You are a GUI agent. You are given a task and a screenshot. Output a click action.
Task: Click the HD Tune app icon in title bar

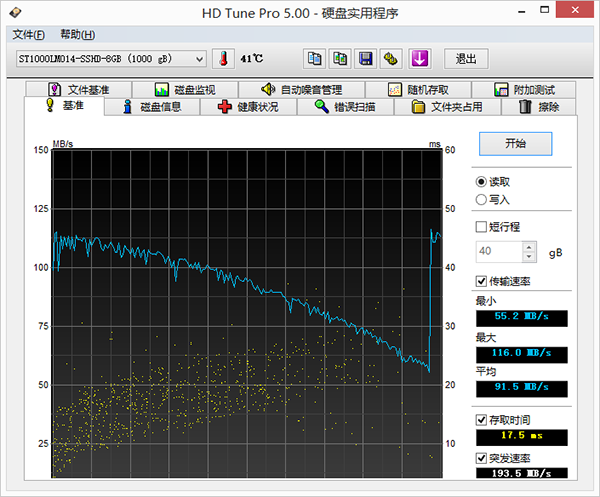[15, 13]
